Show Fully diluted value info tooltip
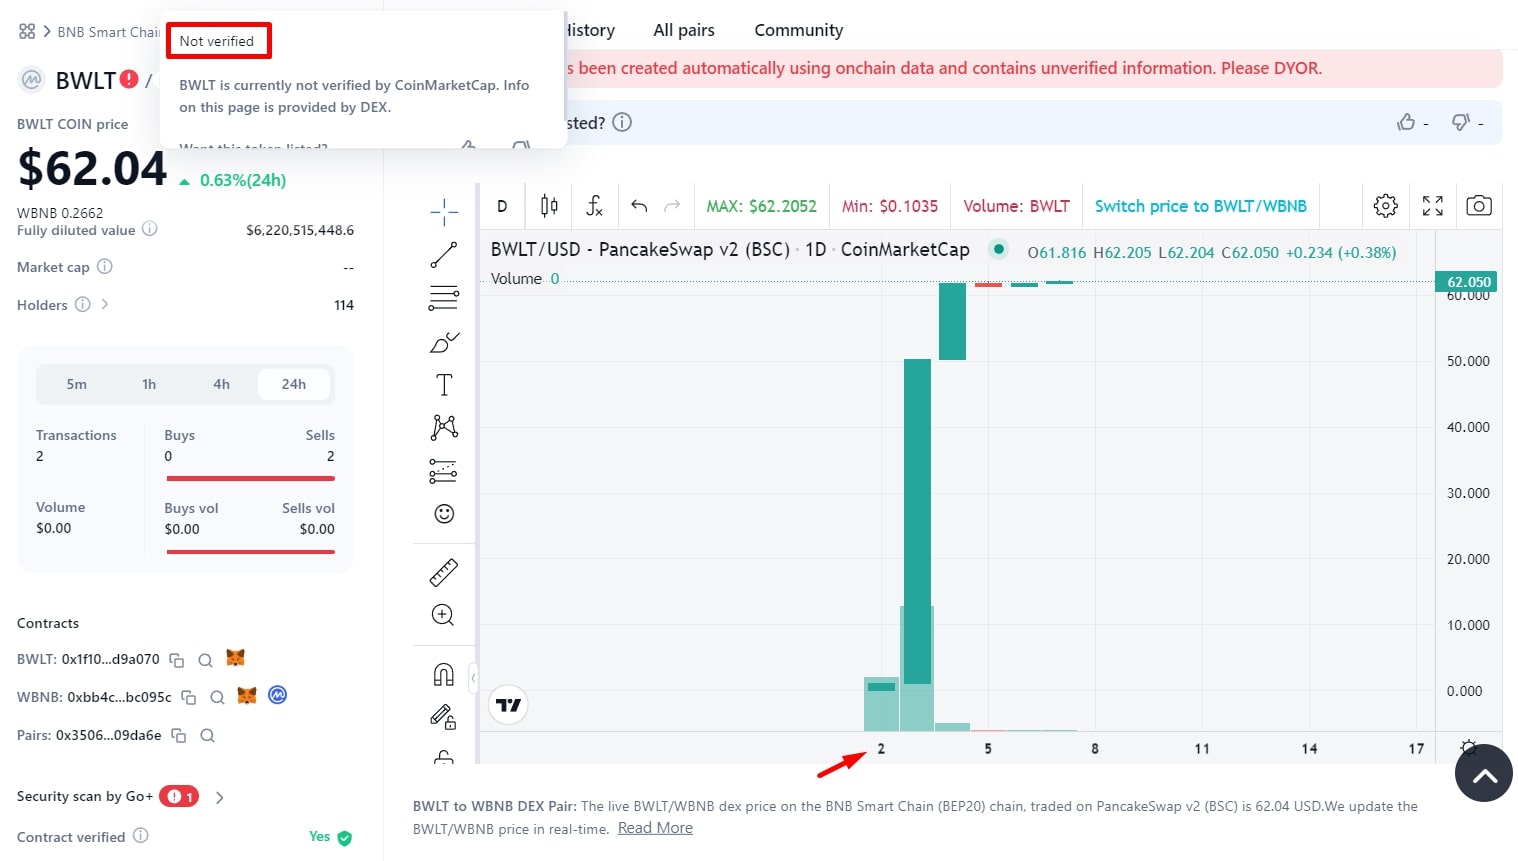1518x861 pixels. [x=150, y=229]
